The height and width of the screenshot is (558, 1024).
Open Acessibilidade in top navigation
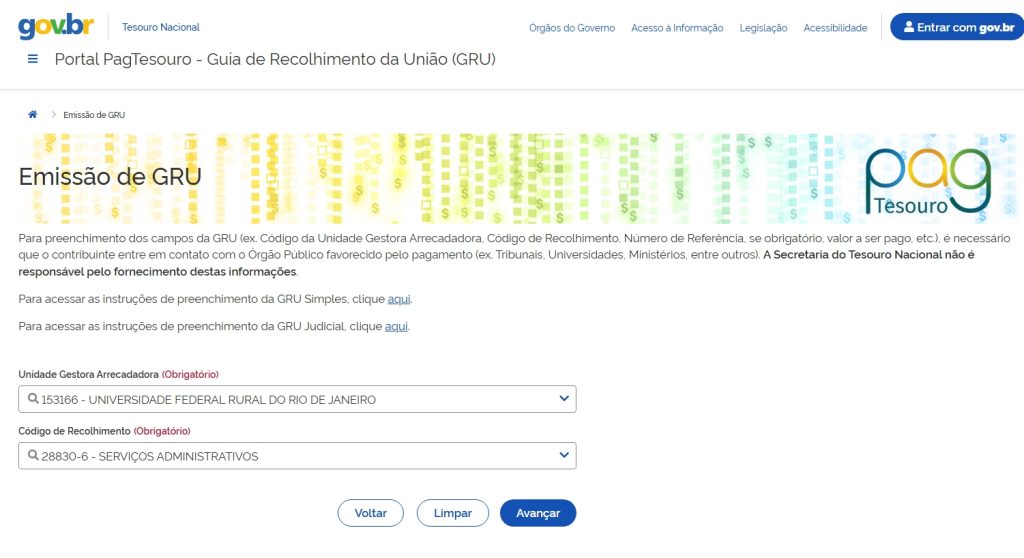coord(835,28)
